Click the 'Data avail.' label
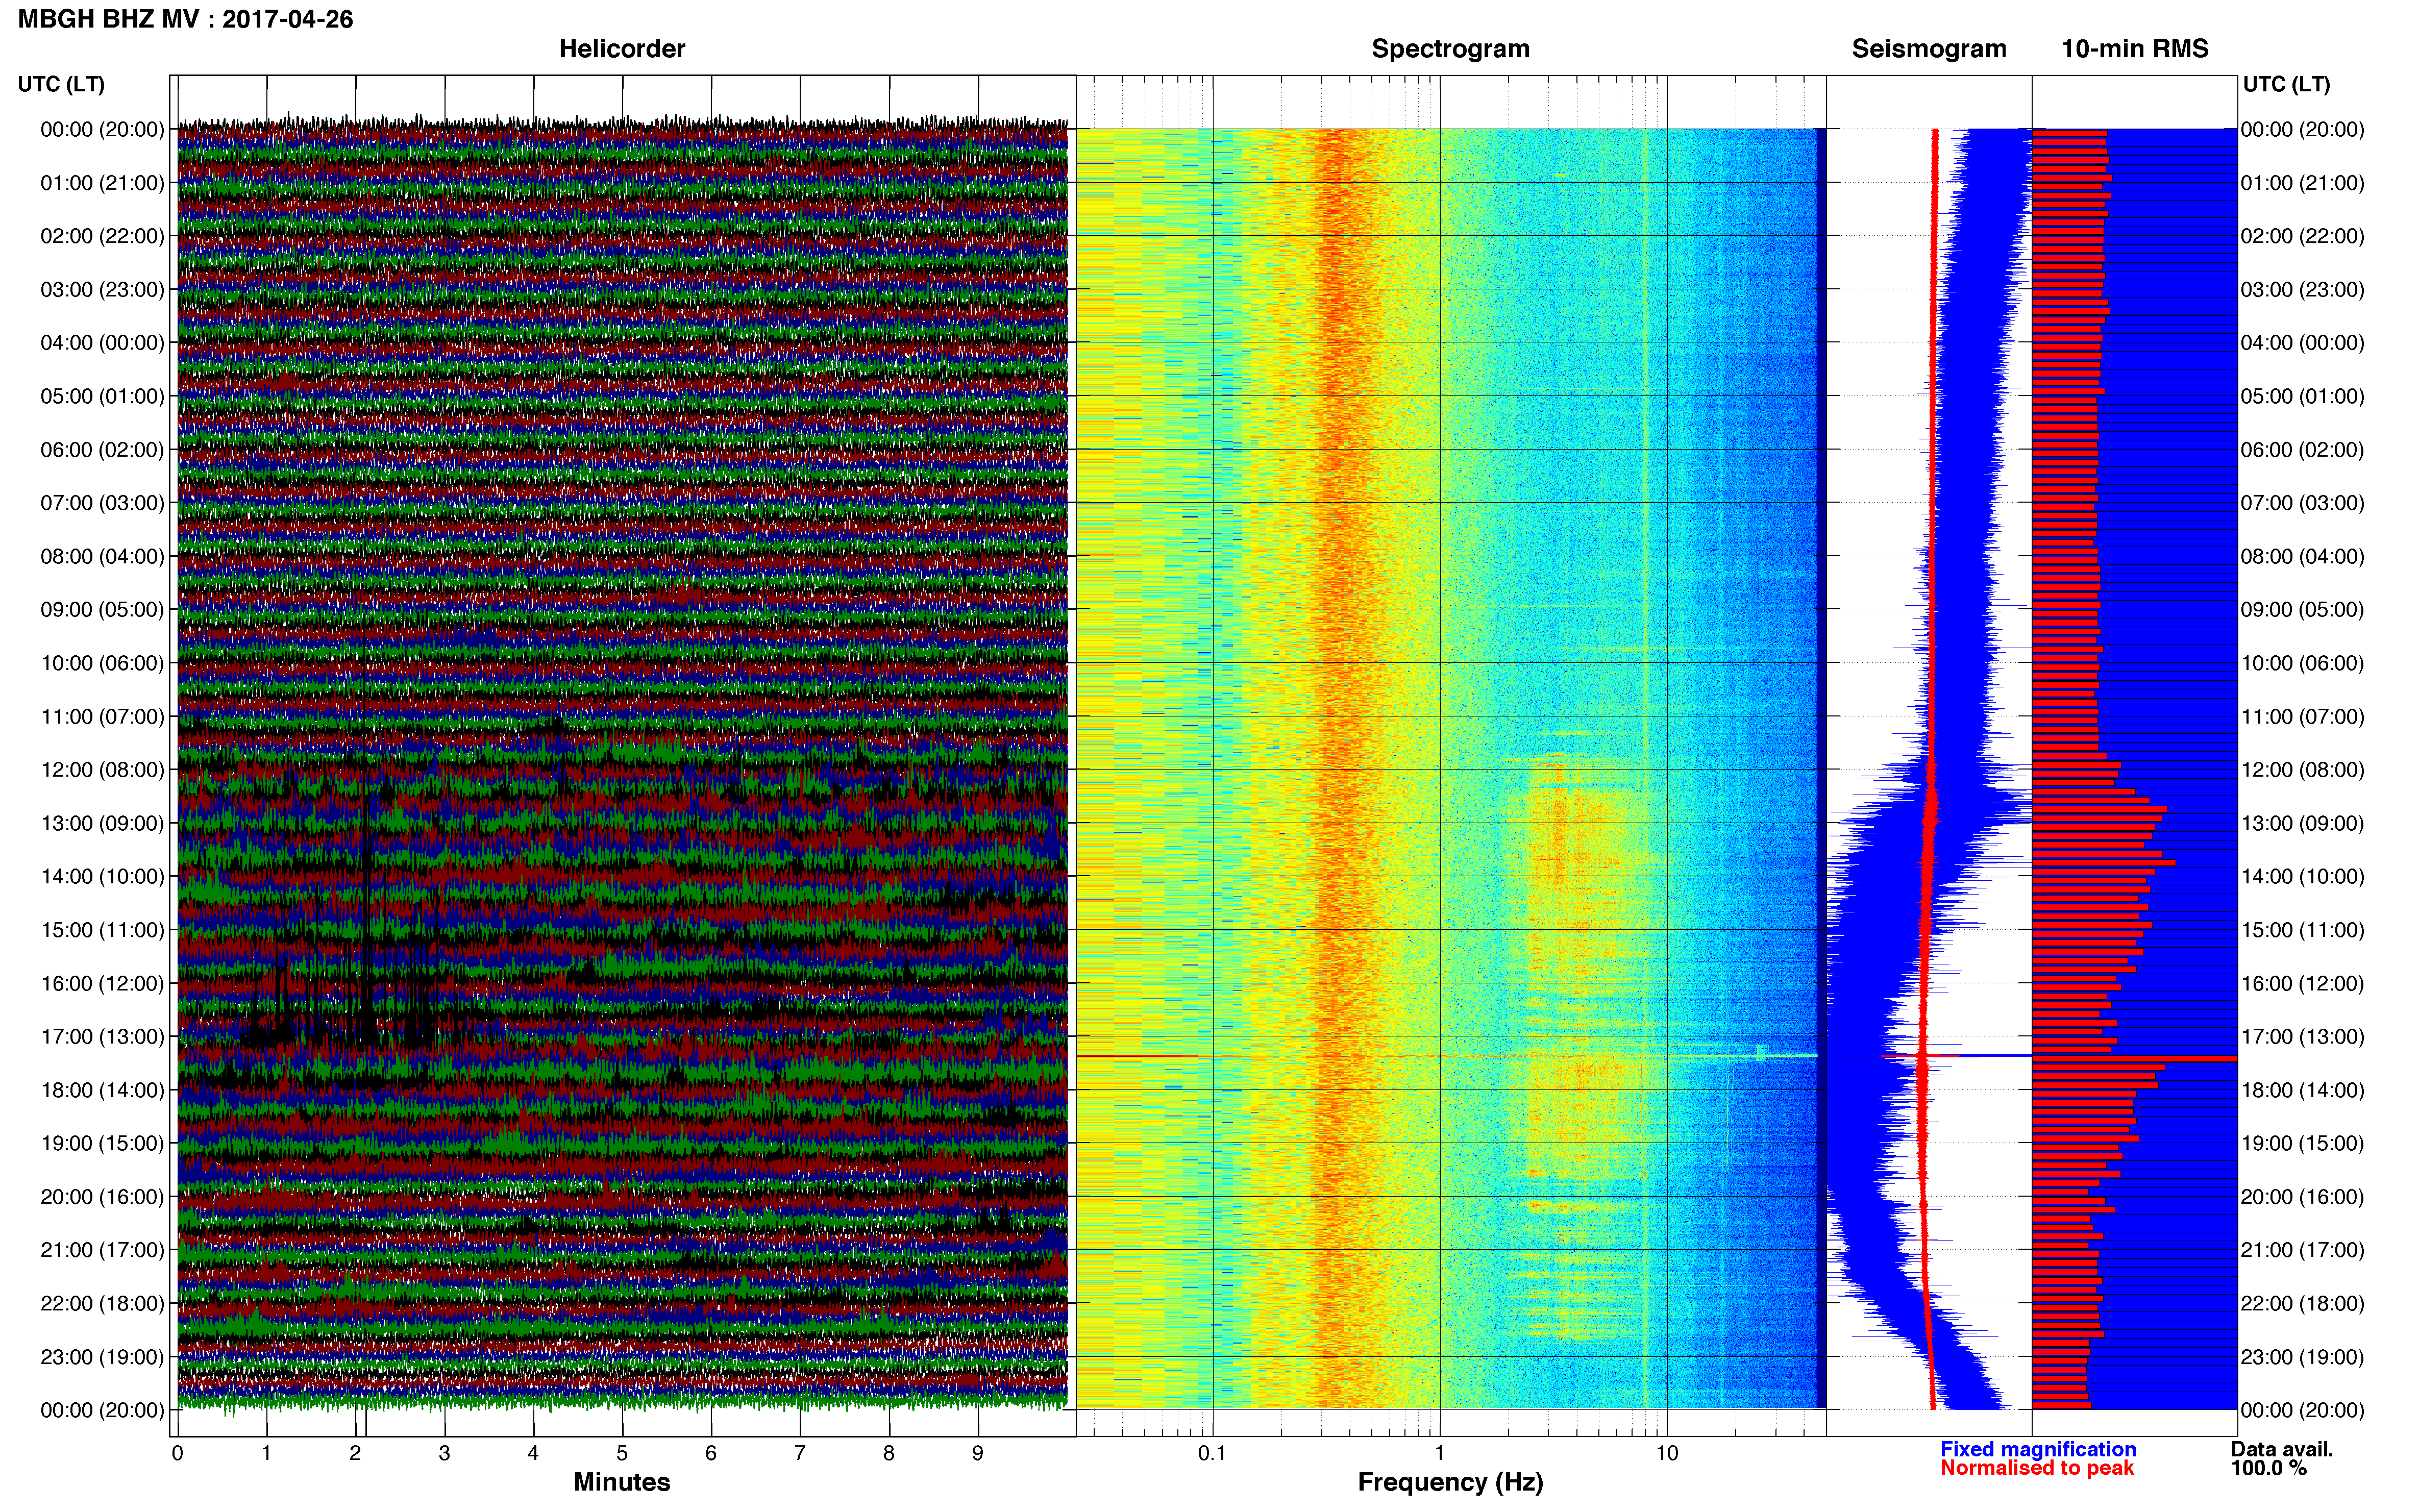This screenshot has height=1512, width=2419. [2282, 1449]
